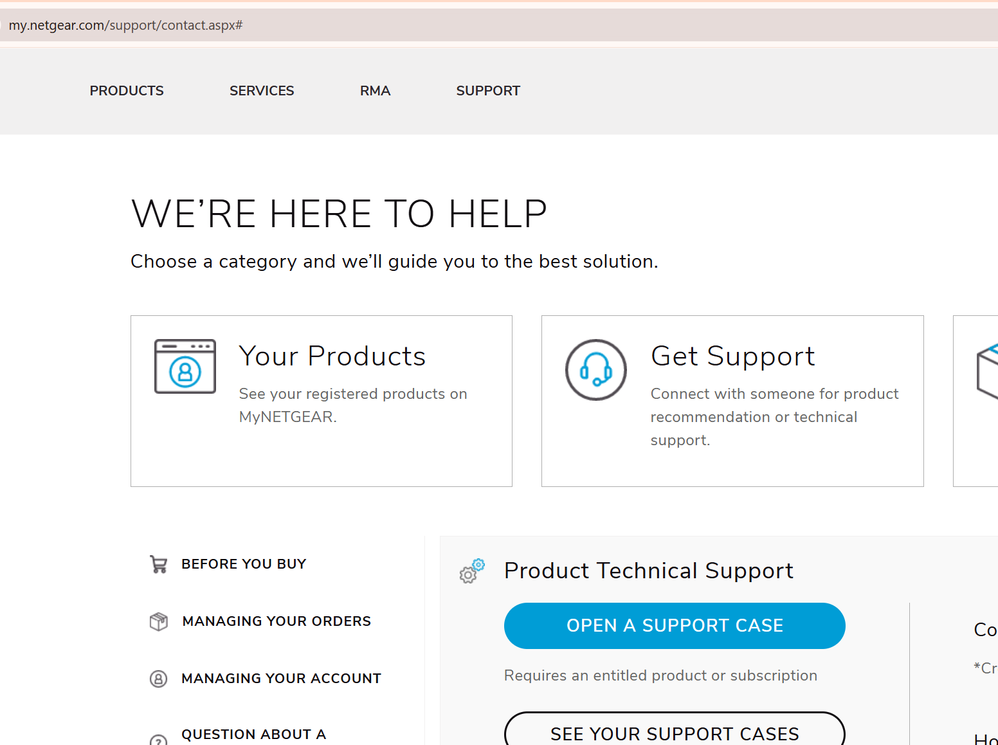Open the SERVICES menu
Viewport: 998px width, 745px height.
tap(262, 91)
